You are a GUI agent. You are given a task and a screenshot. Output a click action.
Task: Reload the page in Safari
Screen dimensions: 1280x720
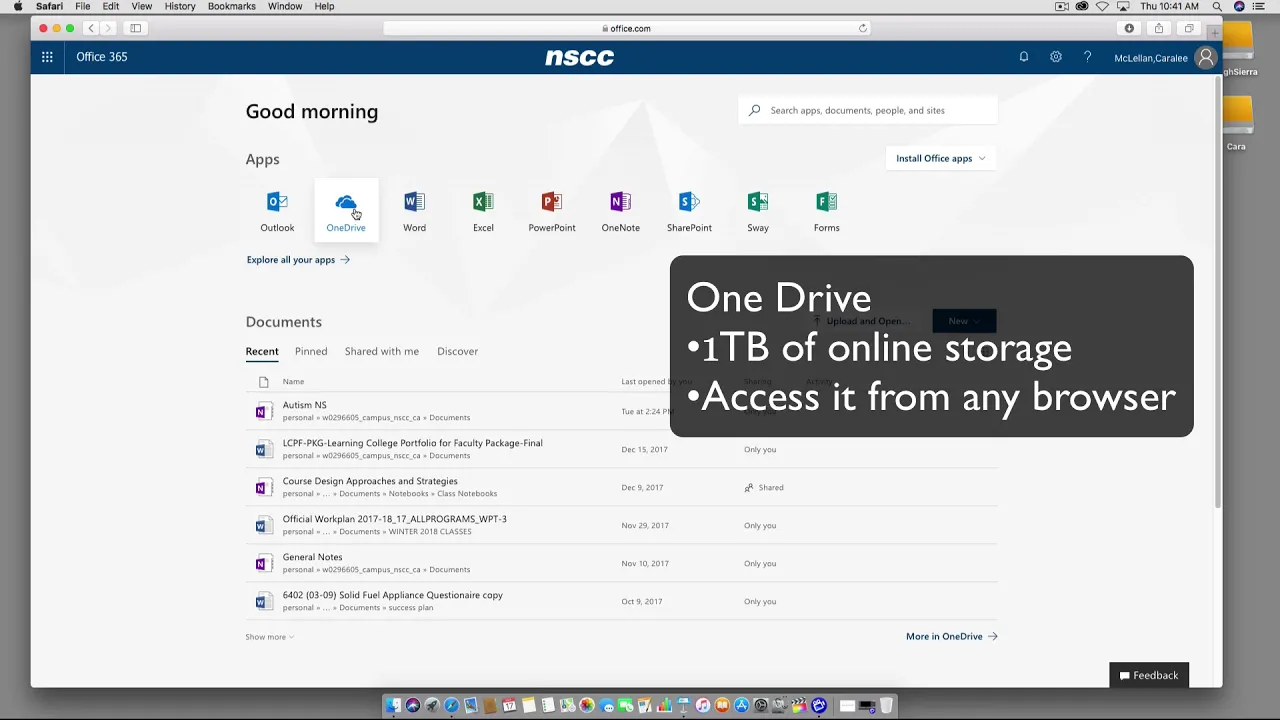point(862,28)
